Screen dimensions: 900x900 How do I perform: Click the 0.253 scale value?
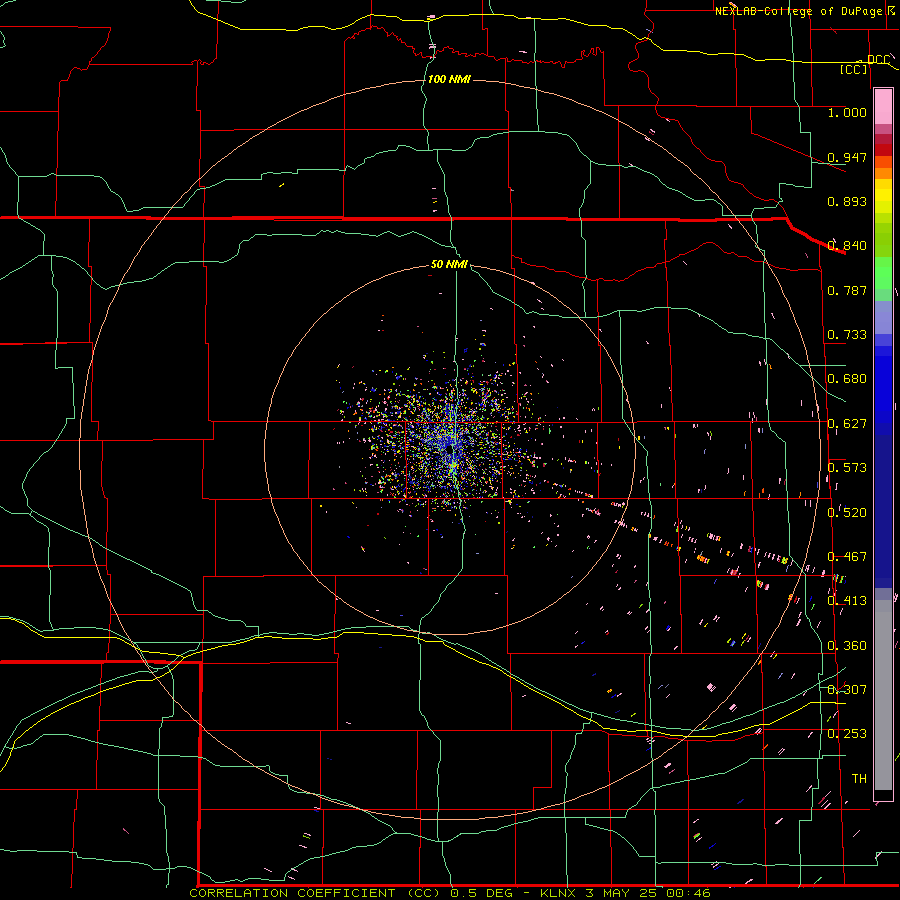(847, 734)
